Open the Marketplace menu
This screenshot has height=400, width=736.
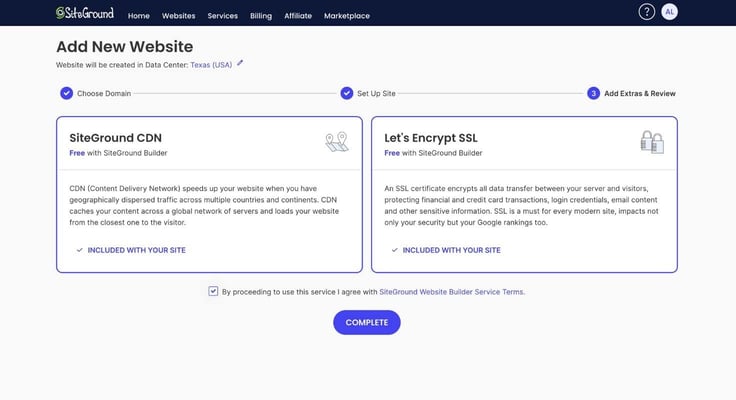click(347, 15)
